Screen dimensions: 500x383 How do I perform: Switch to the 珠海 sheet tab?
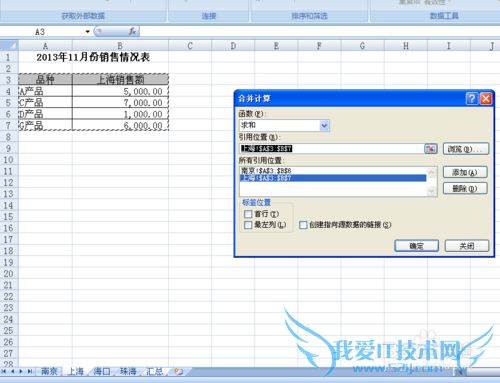[x=128, y=371]
